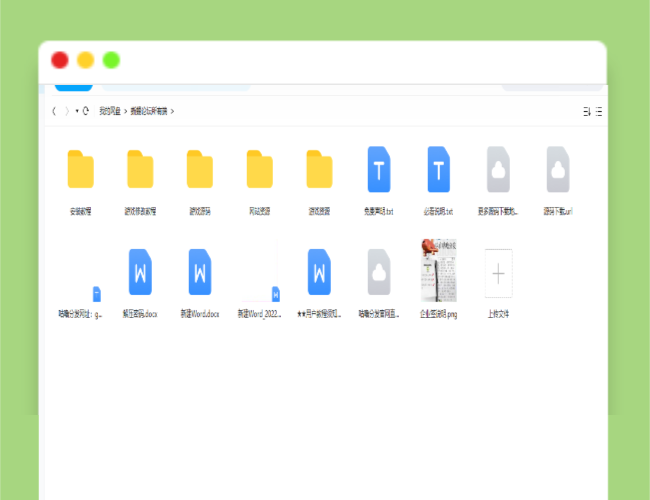The image size is (650, 500).
Task: Open the 网站资源 folder icon
Action: [x=260, y=169]
